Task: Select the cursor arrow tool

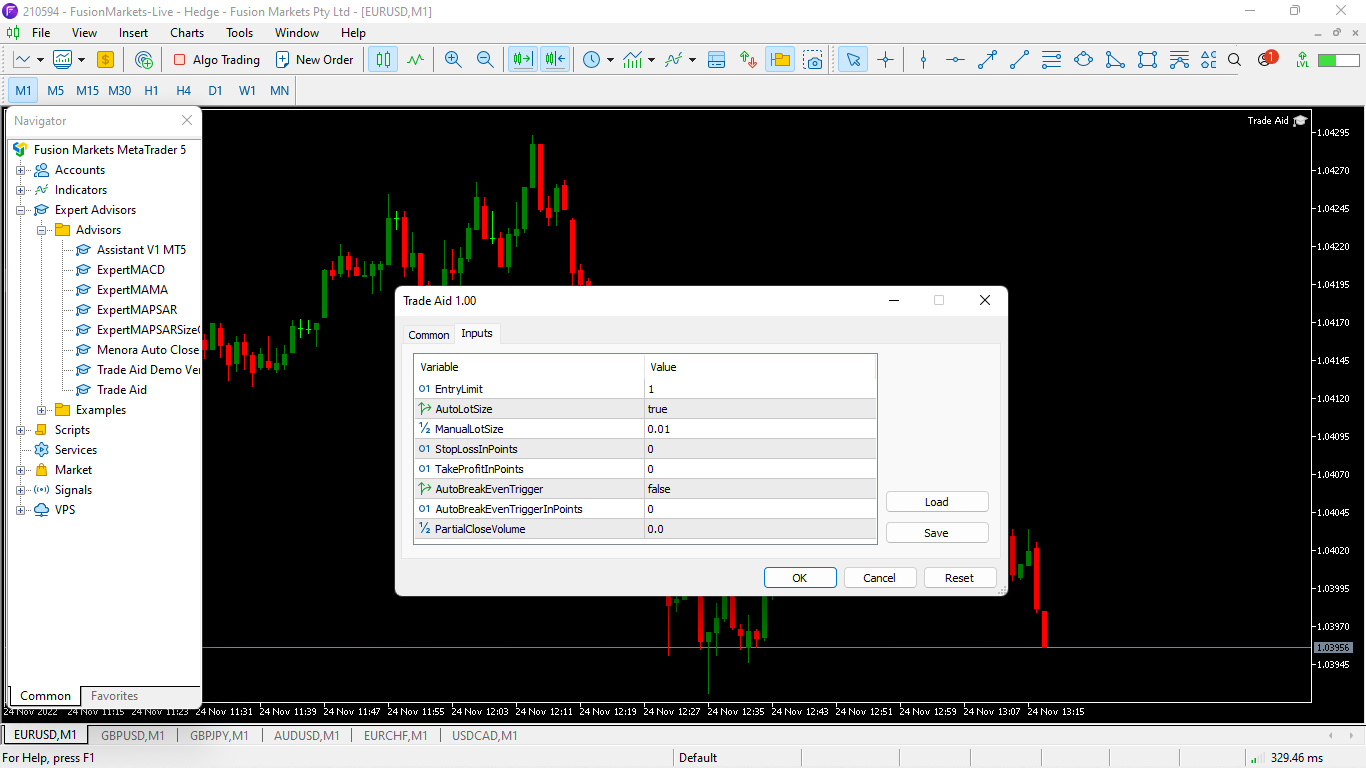Action: pos(852,60)
